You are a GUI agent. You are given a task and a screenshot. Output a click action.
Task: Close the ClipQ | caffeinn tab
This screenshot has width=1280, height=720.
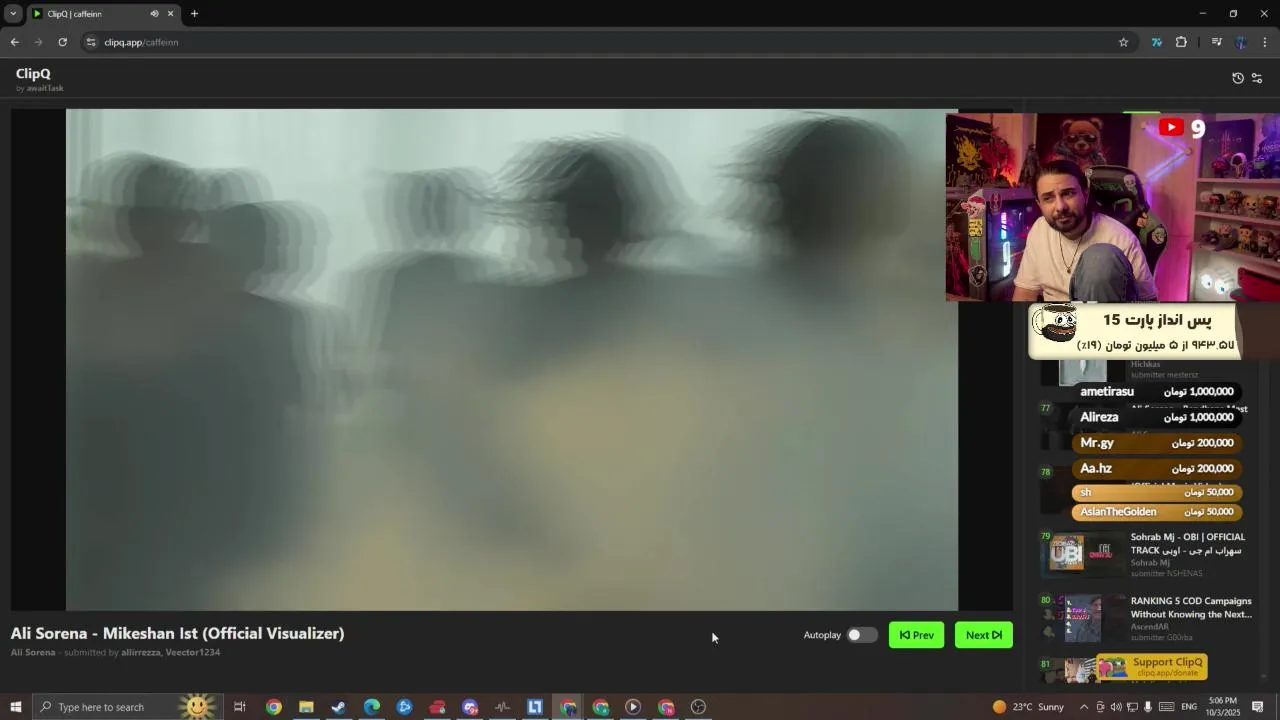[x=170, y=14]
